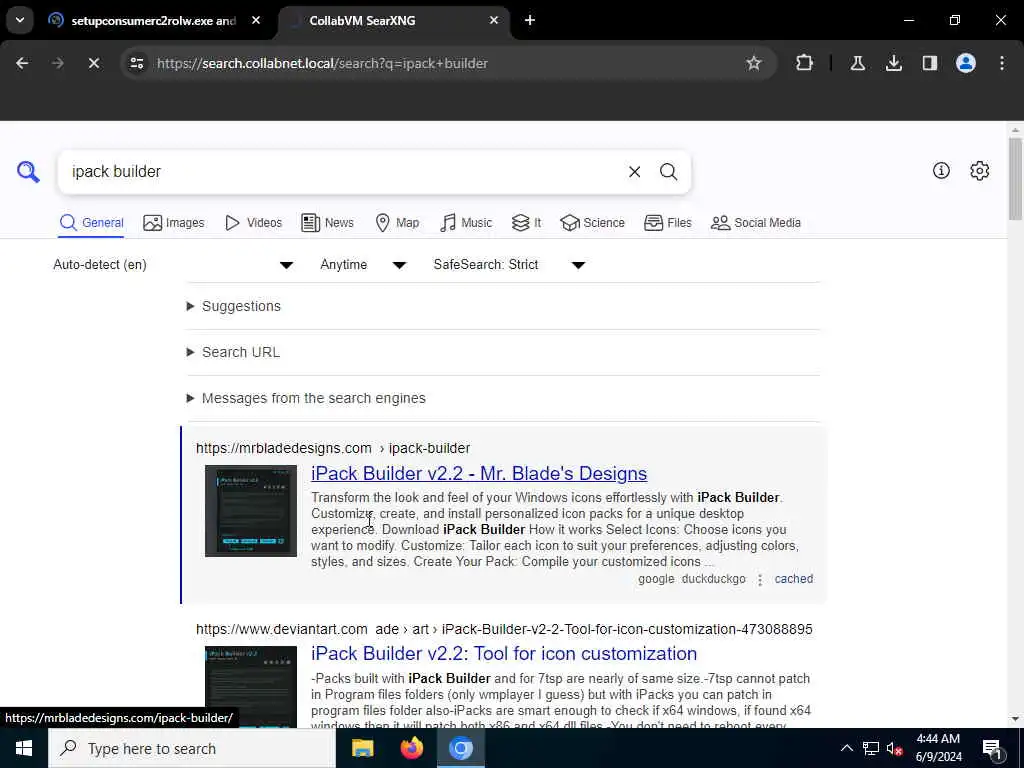Switch to Videos category

tap(253, 223)
